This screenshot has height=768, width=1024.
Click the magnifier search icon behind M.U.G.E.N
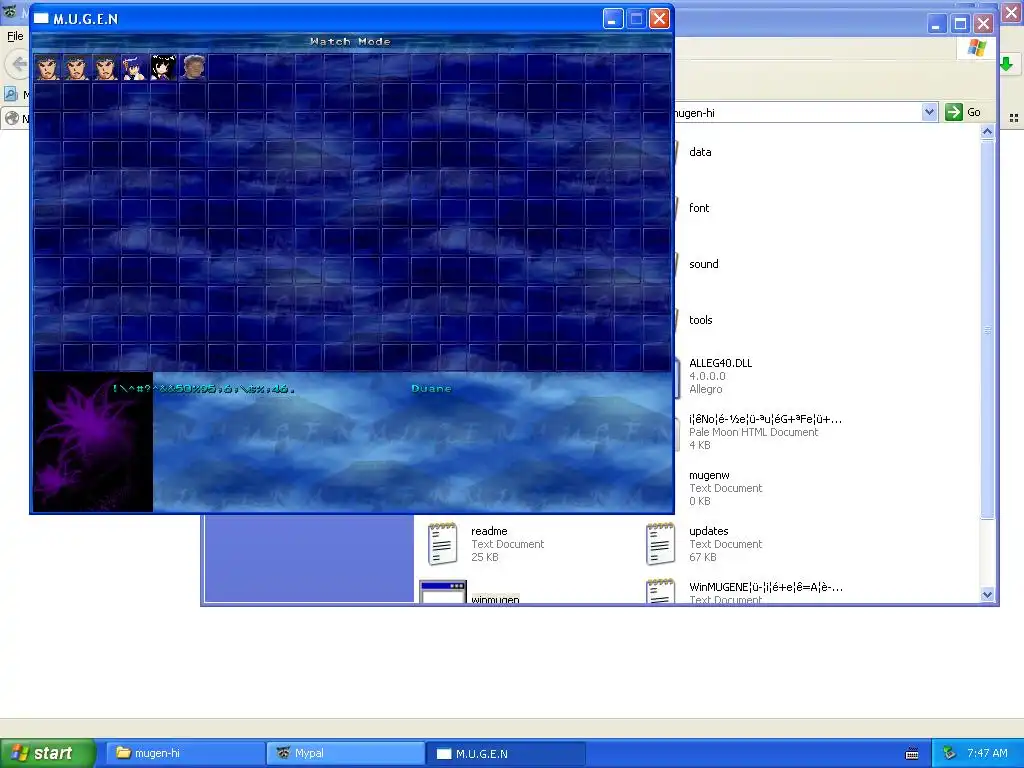click(11, 94)
